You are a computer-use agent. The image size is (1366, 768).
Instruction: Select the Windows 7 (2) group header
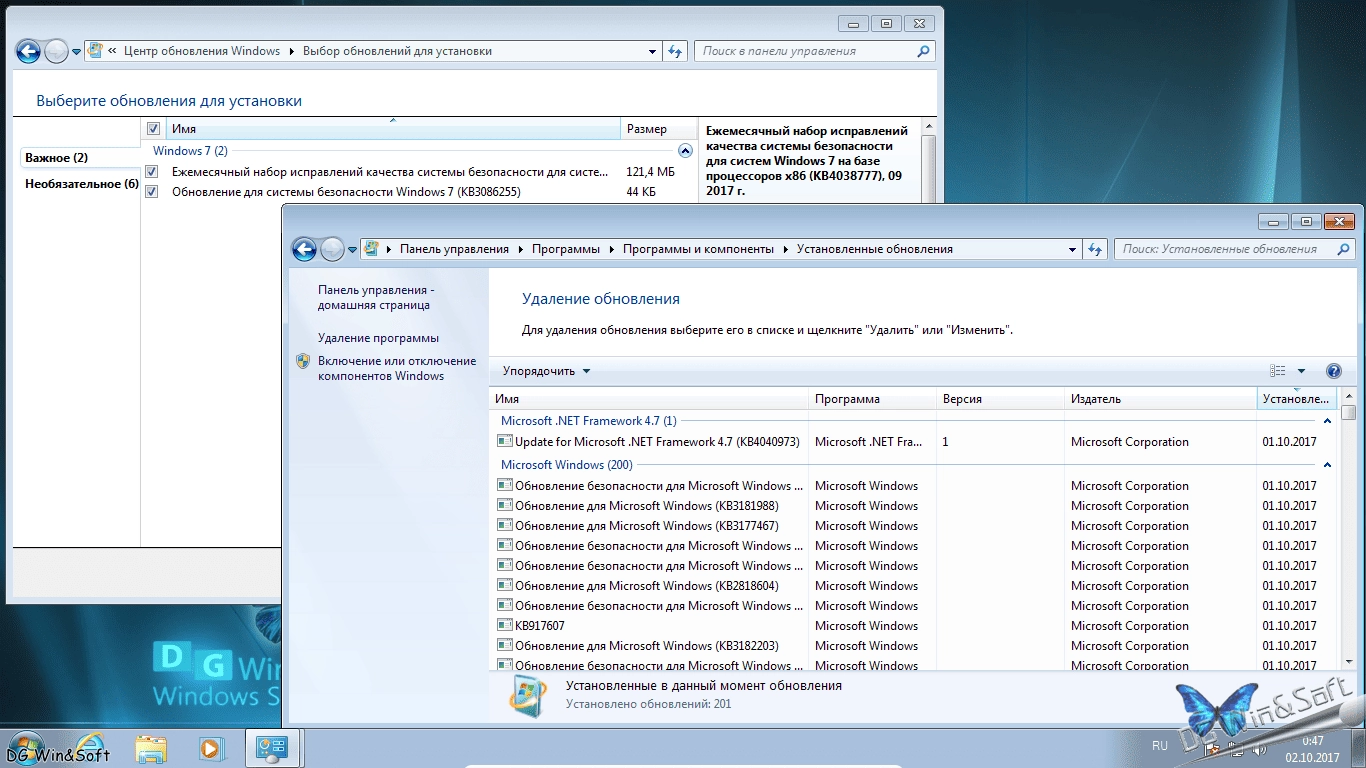pos(190,151)
